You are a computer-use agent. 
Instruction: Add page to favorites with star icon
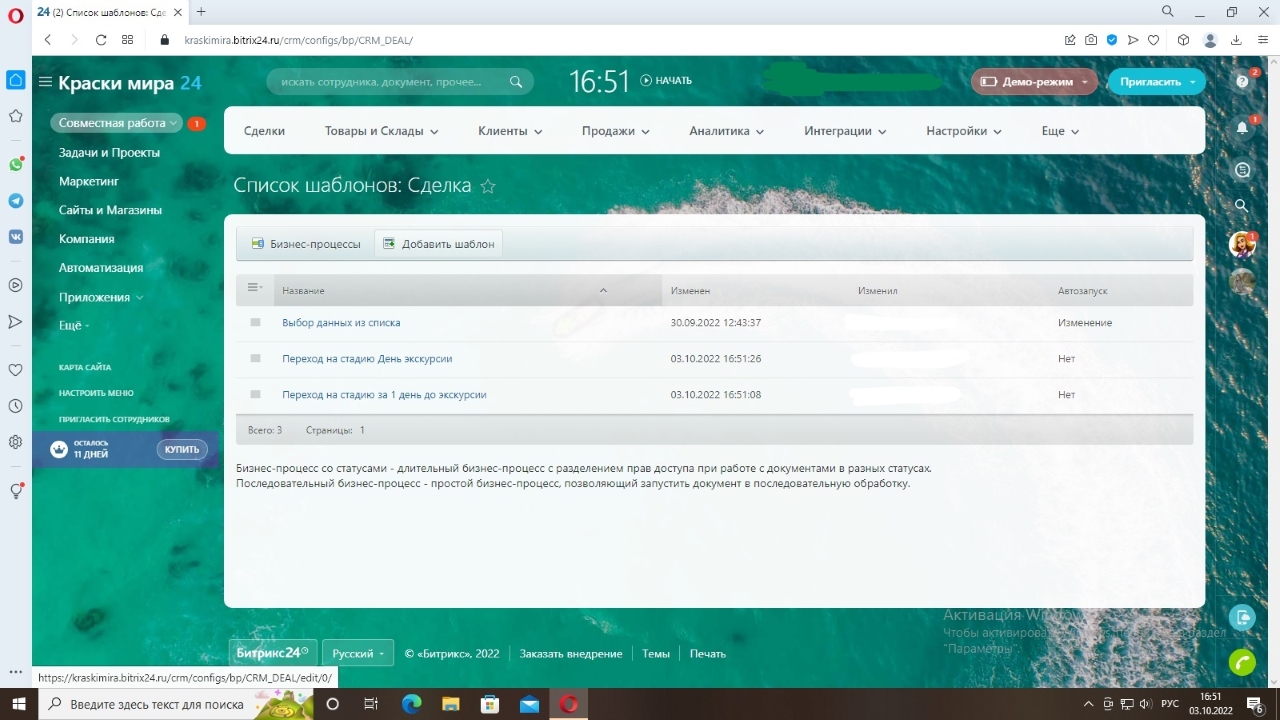[x=488, y=186]
